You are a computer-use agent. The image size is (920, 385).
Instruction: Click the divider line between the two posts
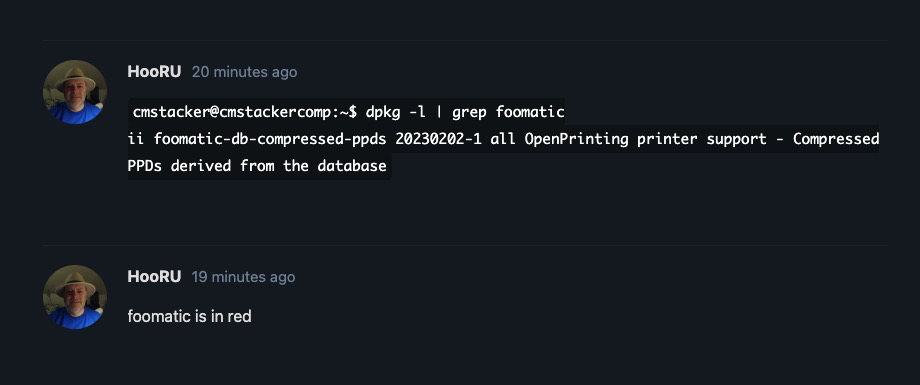(x=465, y=245)
